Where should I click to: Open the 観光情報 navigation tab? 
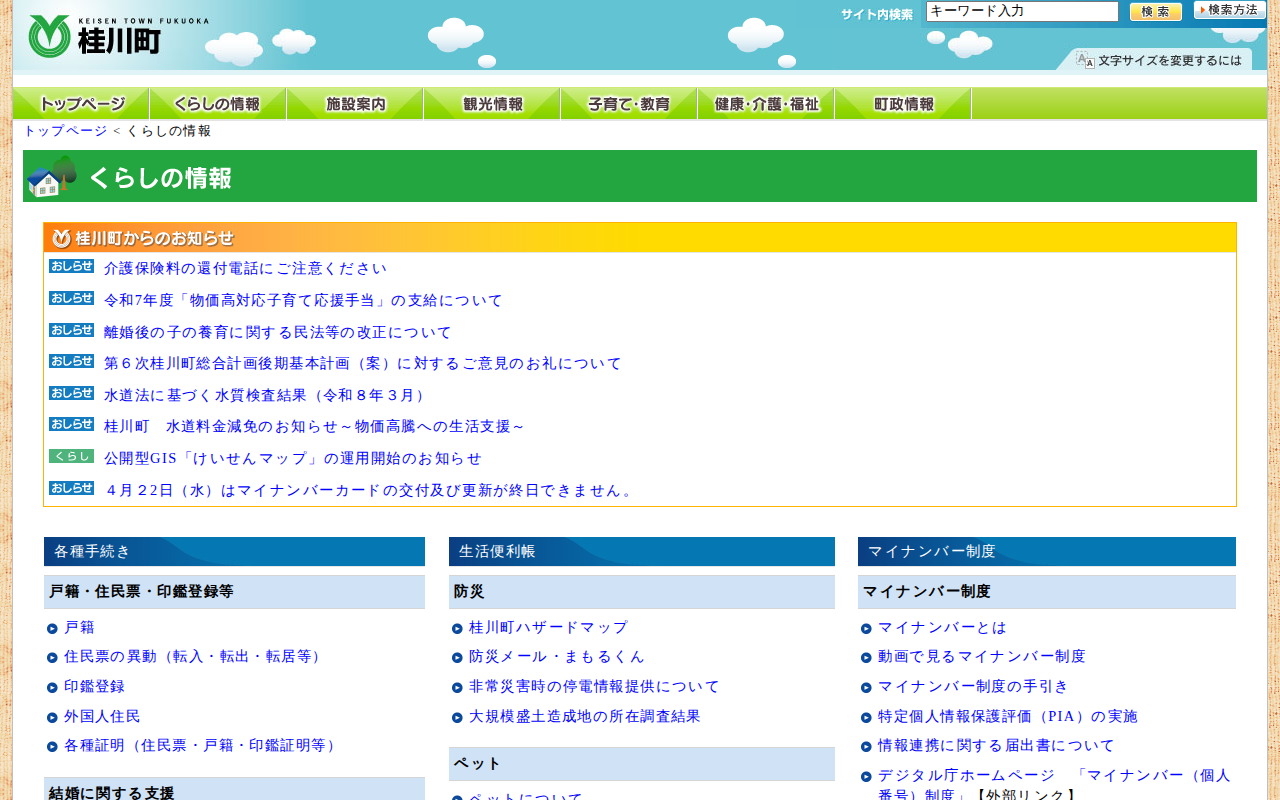click(492, 104)
